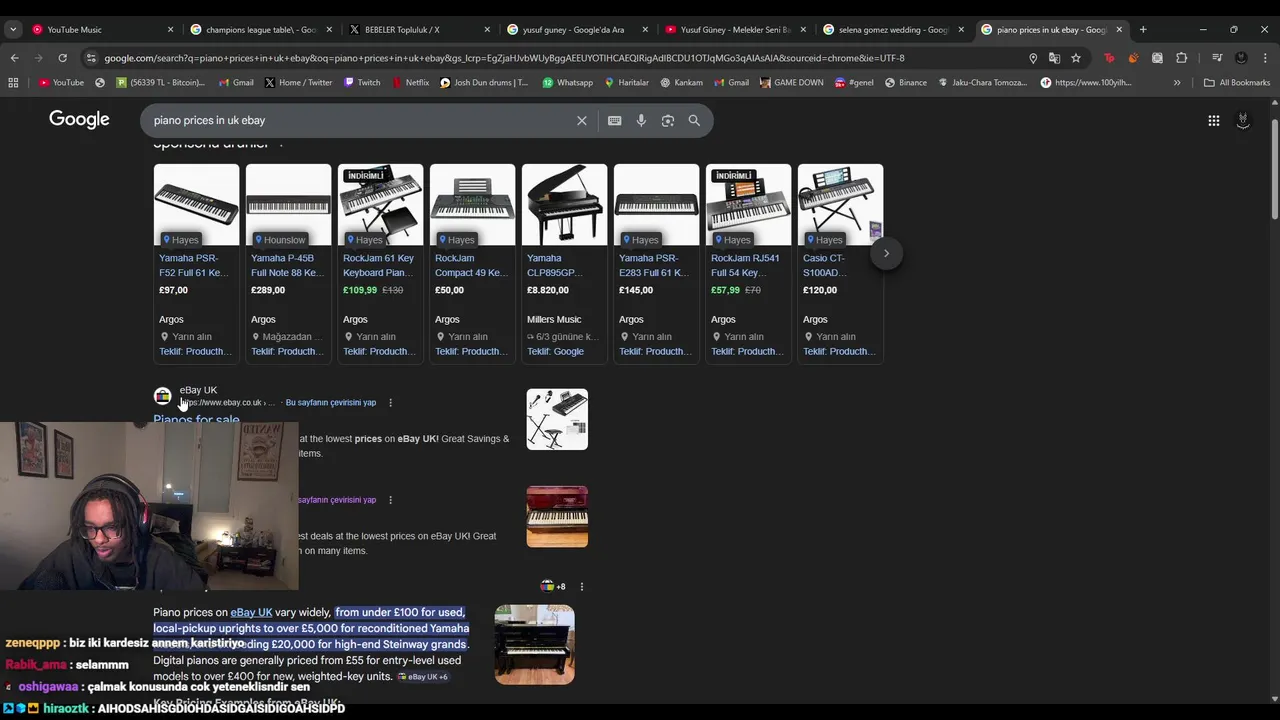The height and width of the screenshot is (720, 1280).
Task: Open the GAME DOWN bookmark
Action: 791,82
